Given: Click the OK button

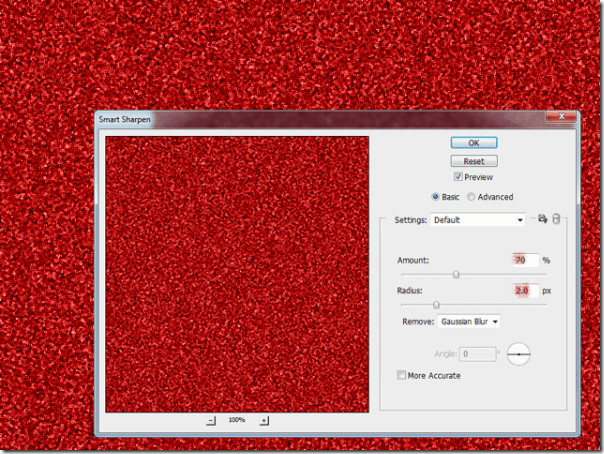Looking at the screenshot, I should point(474,143).
